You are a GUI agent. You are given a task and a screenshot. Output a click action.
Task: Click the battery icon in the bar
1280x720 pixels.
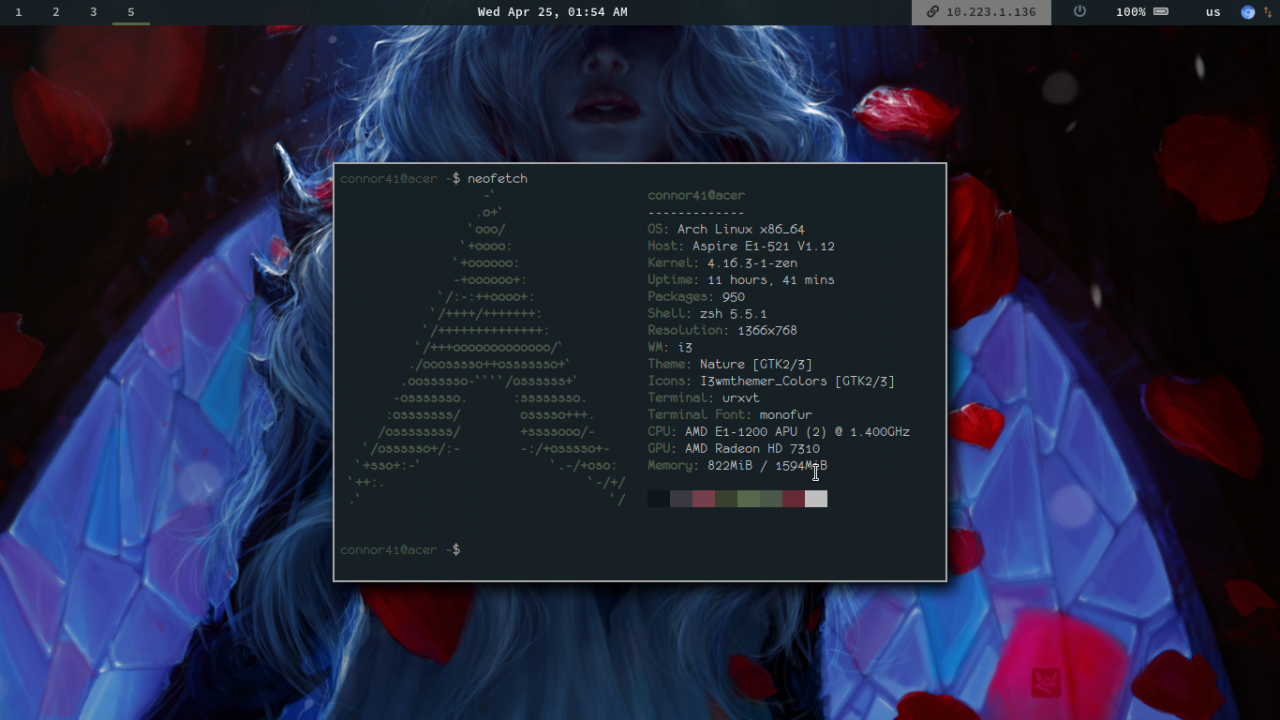point(1161,12)
